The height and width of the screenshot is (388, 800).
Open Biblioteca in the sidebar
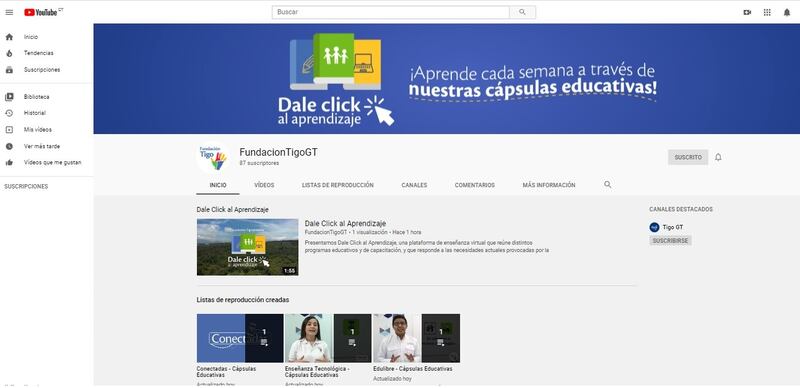click(37, 96)
